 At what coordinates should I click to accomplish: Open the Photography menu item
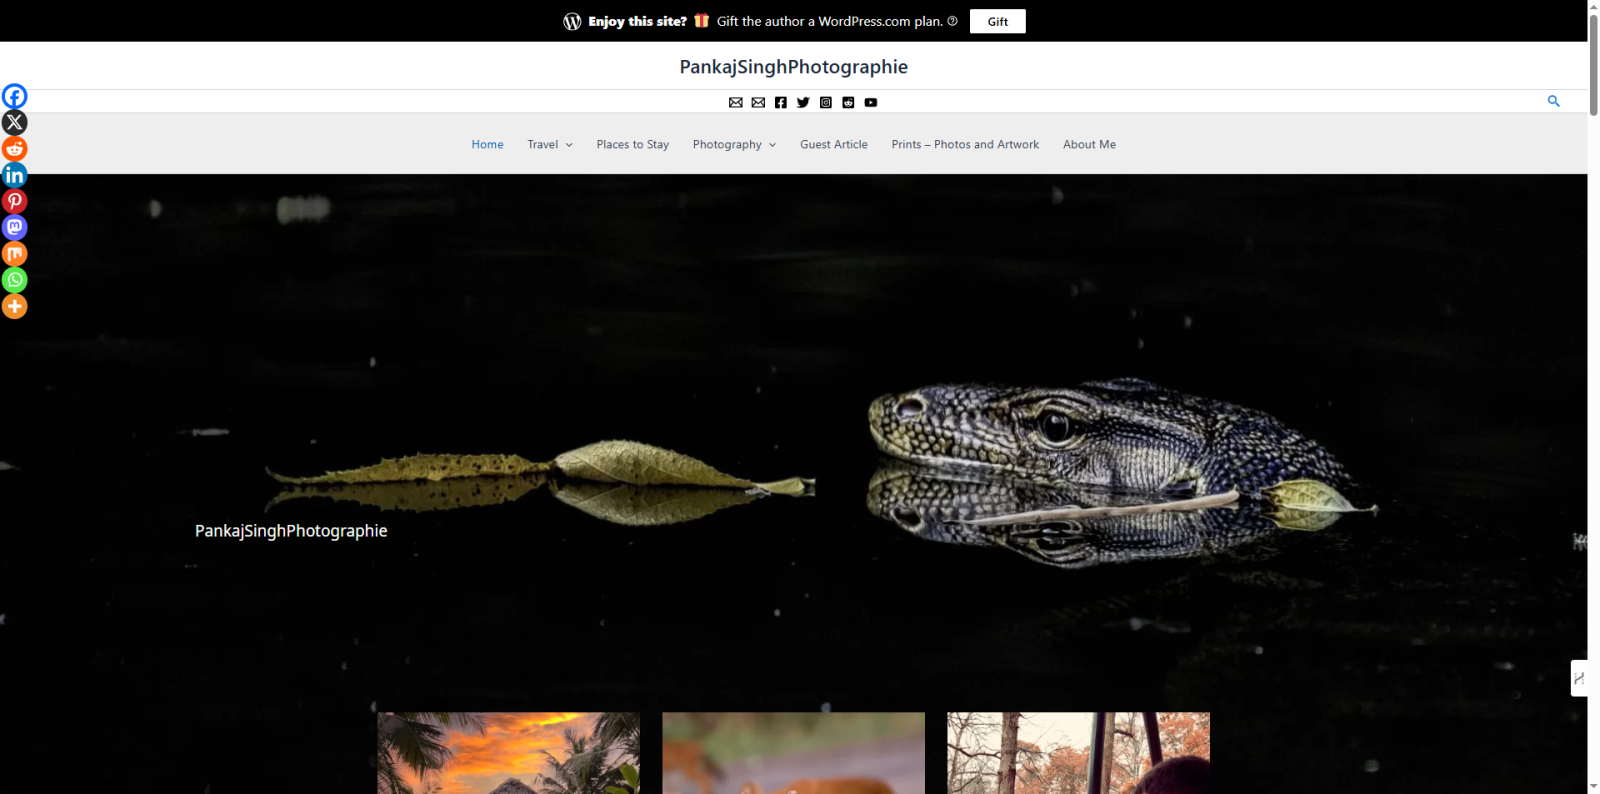tap(727, 144)
